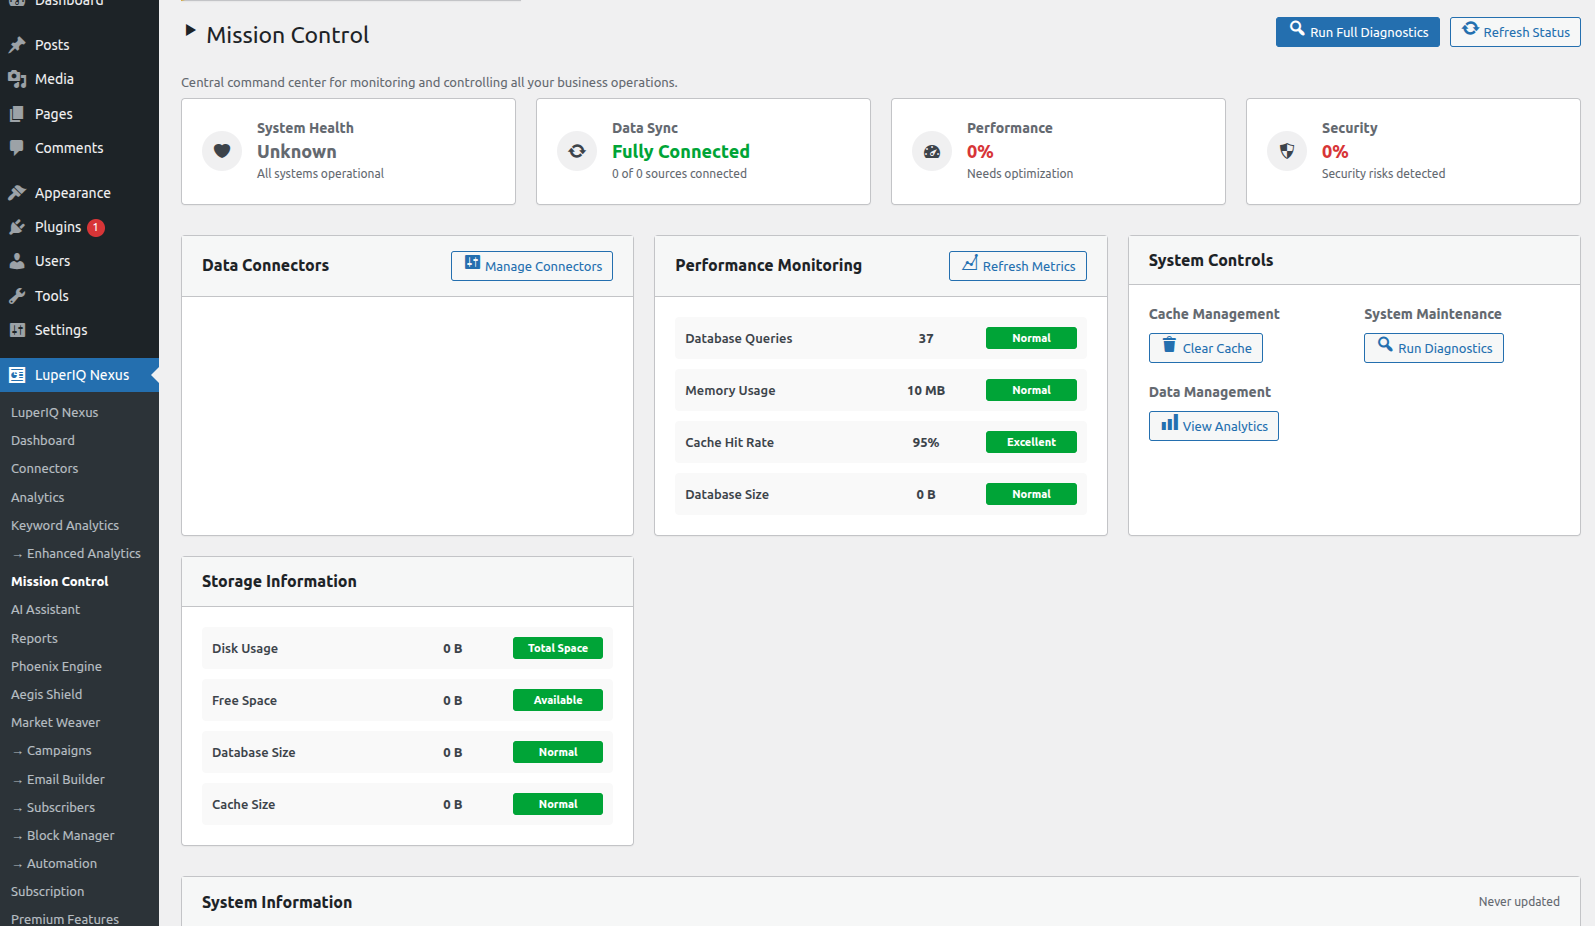This screenshot has width=1595, height=926.
Task: Open View Analytics under Data Management
Action: pos(1213,426)
